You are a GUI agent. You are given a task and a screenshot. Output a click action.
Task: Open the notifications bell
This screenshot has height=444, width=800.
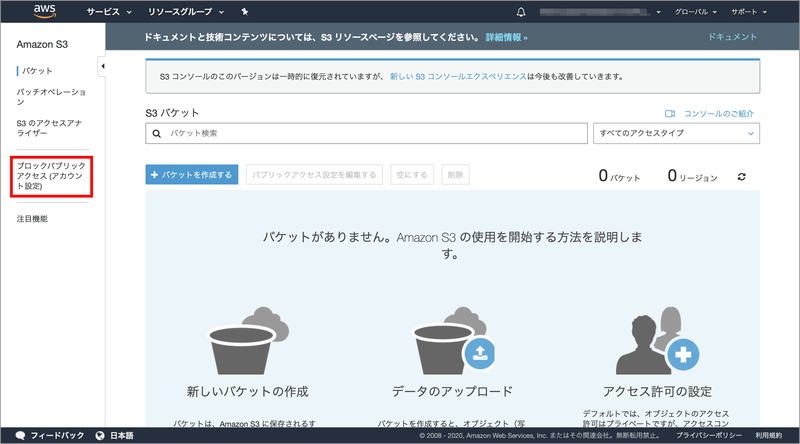tap(521, 12)
